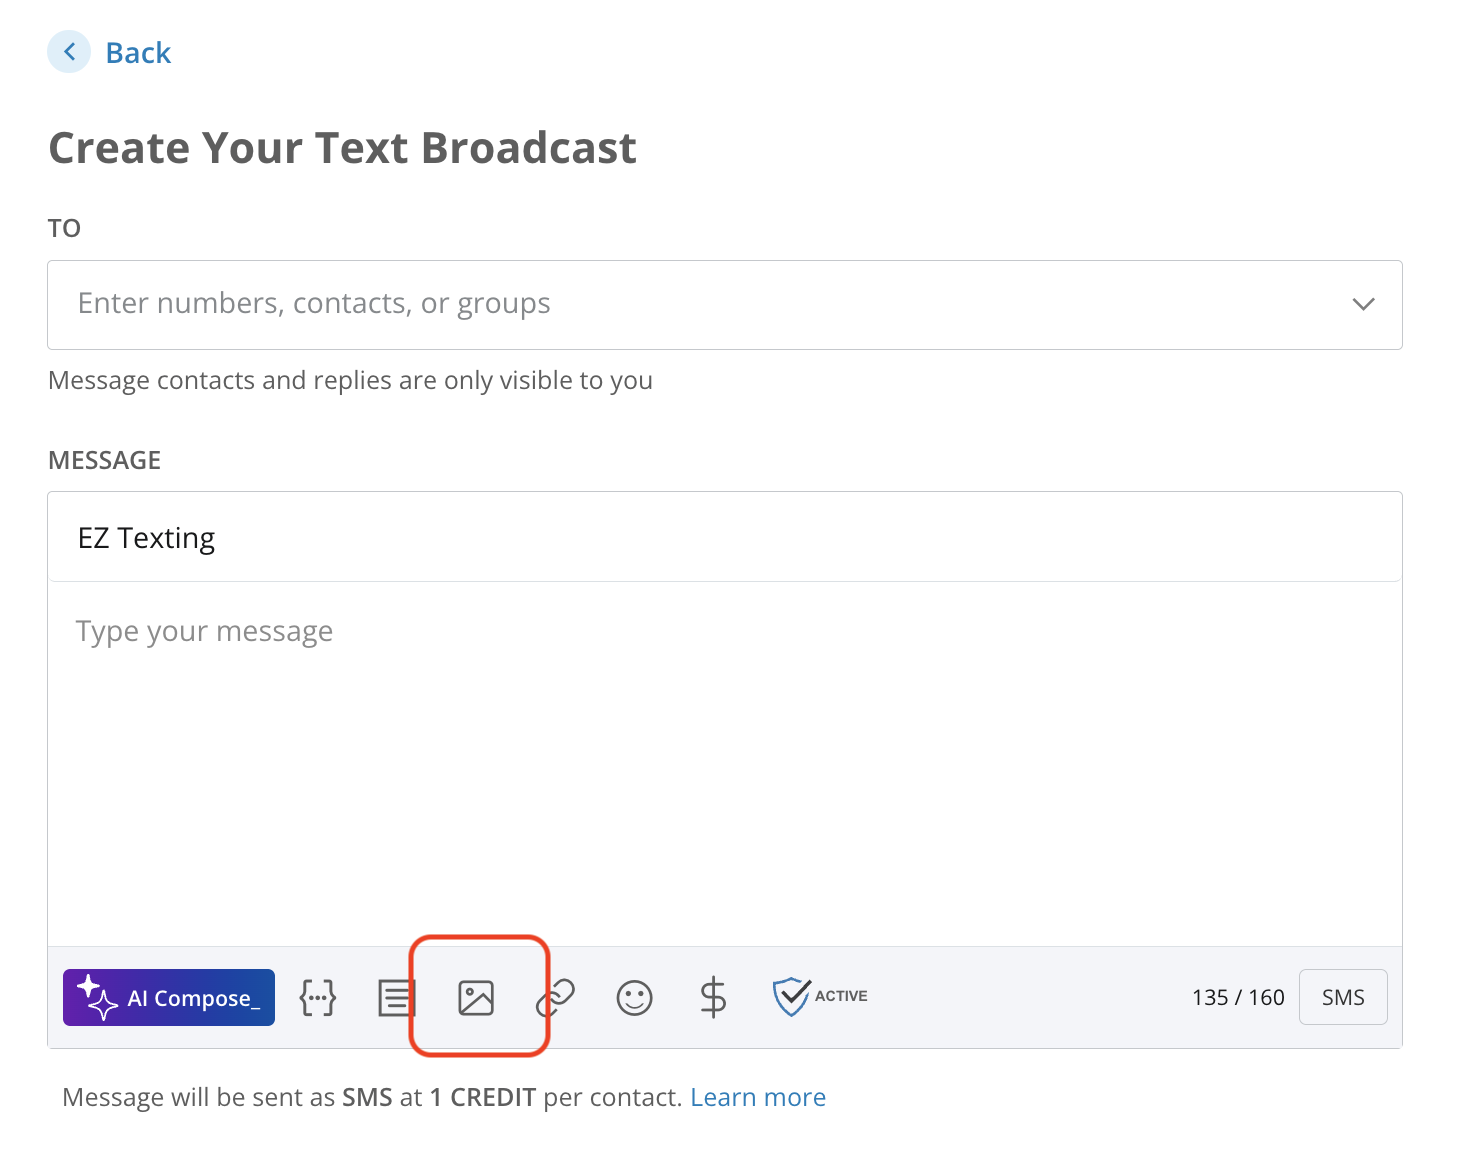
Task: Focus the Enter numbers, contacts, or groups field
Action: click(725, 305)
